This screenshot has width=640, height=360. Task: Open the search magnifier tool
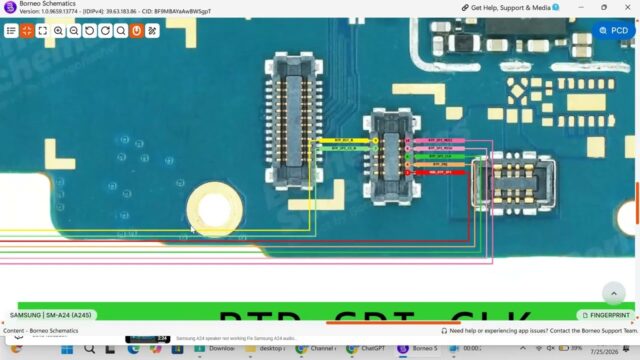tap(121, 31)
